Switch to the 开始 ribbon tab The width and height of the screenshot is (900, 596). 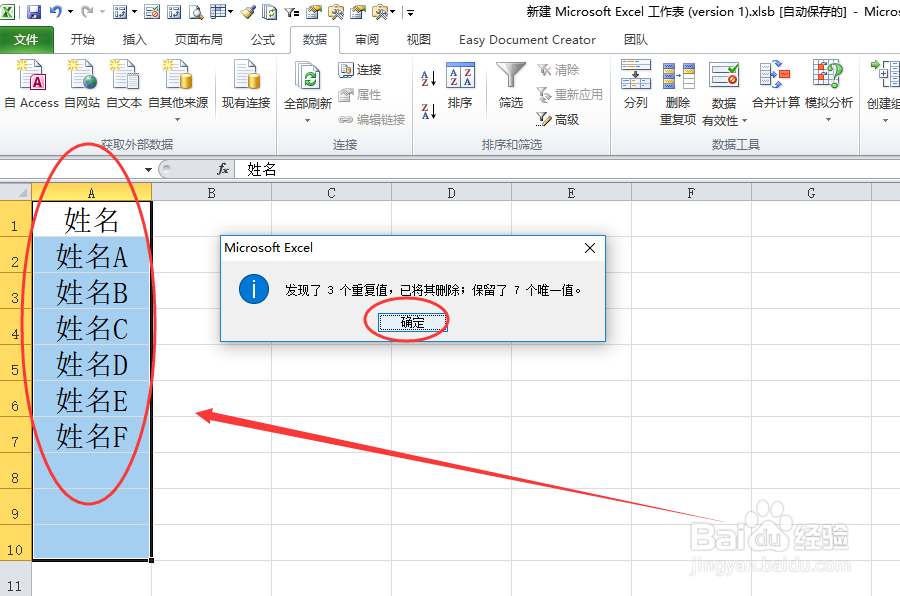click(x=83, y=40)
